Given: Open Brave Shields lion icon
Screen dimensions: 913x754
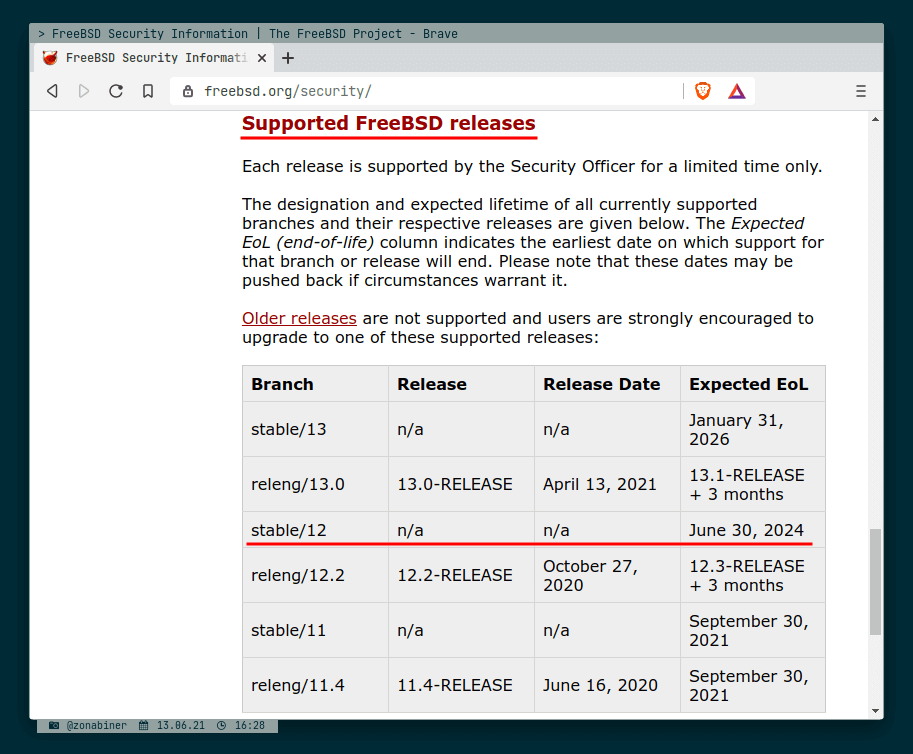Looking at the screenshot, I should coord(703,91).
